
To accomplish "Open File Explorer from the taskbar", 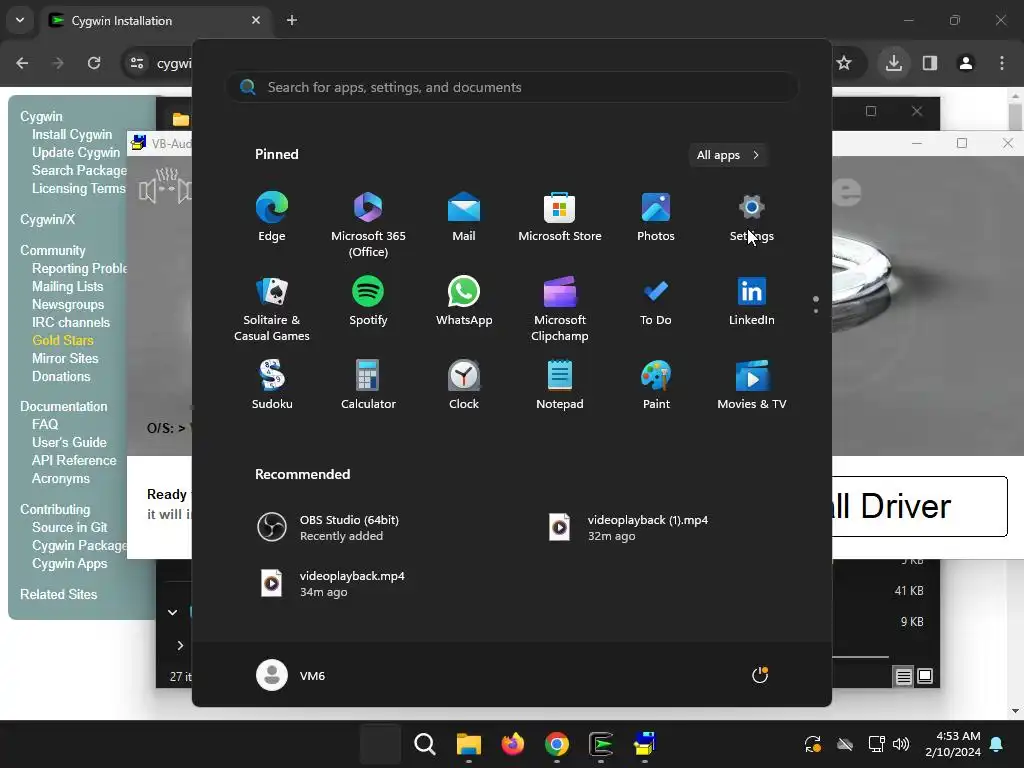I will pyautogui.click(x=468, y=744).
